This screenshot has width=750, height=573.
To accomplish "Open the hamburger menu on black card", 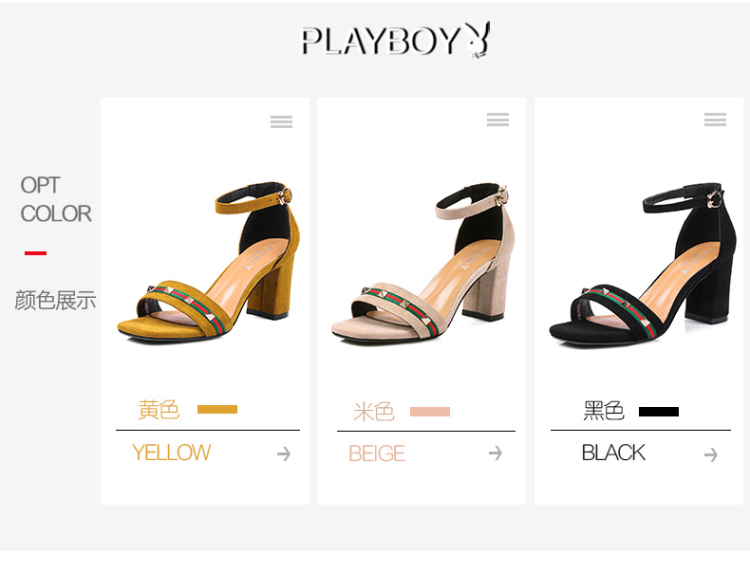I will 715,120.
